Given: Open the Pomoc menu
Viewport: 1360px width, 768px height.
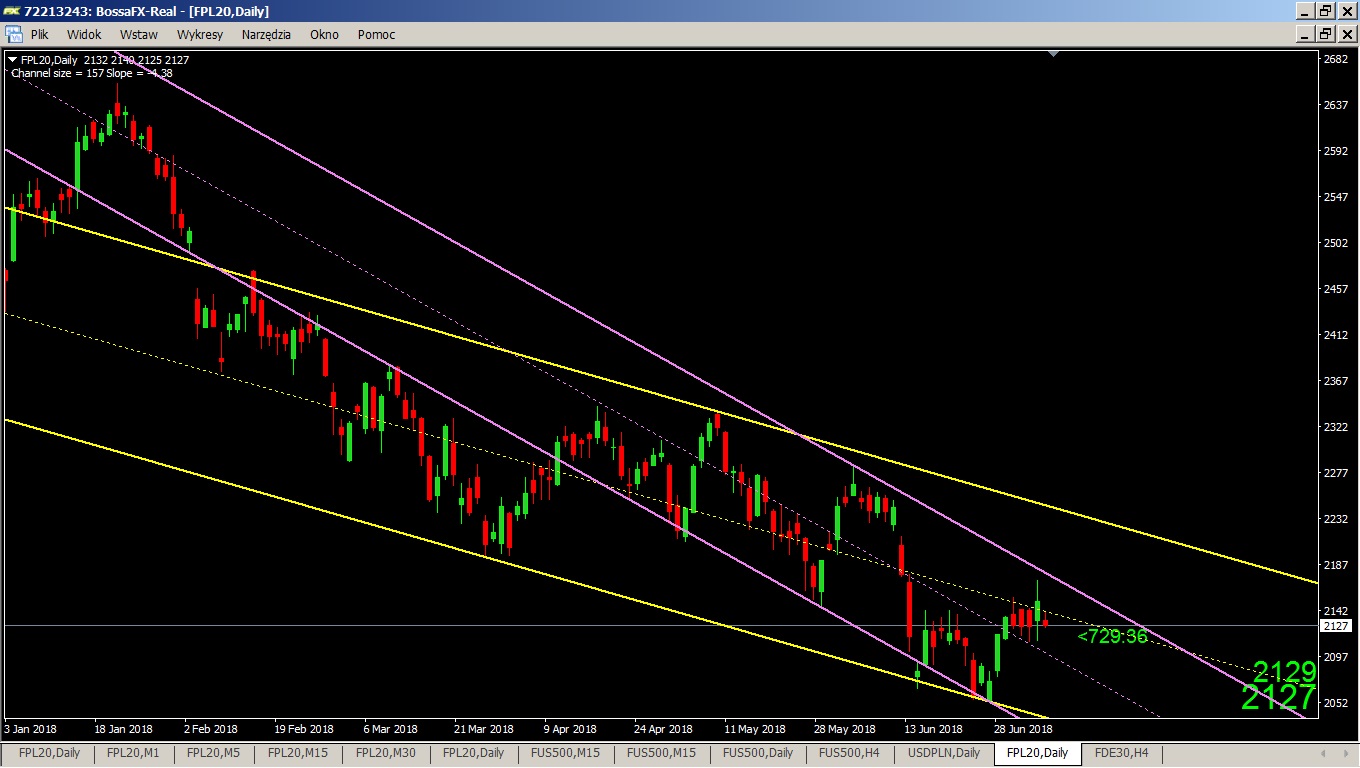Looking at the screenshot, I should coord(376,34).
